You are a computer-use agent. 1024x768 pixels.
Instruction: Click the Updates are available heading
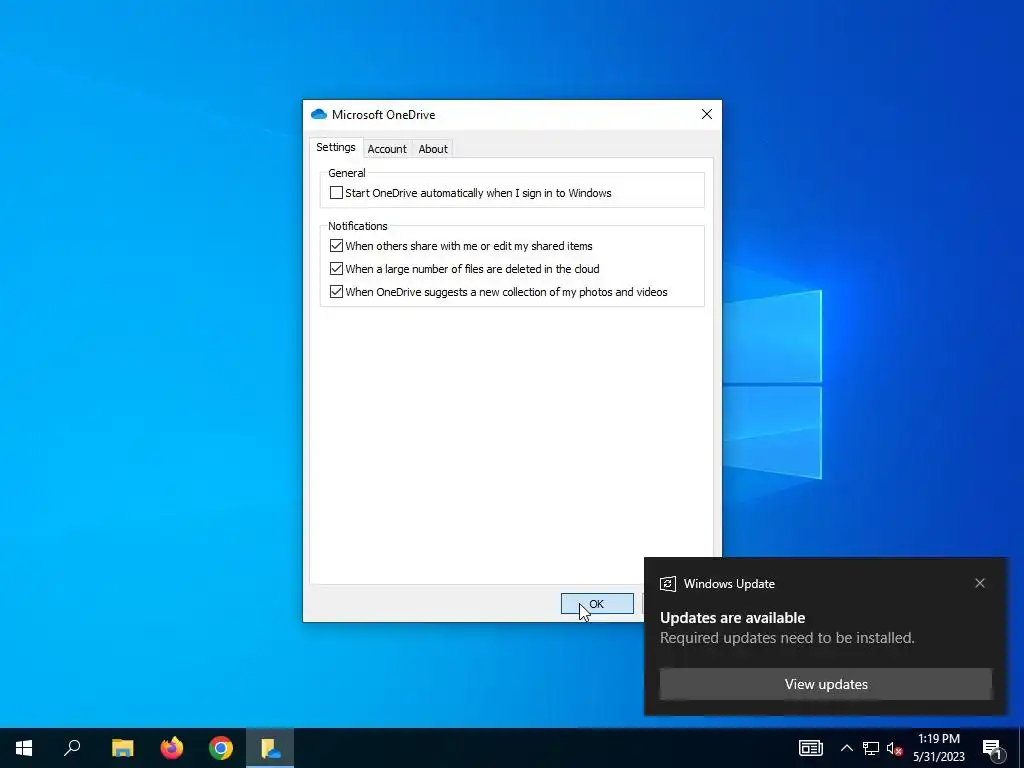tap(732, 618)
